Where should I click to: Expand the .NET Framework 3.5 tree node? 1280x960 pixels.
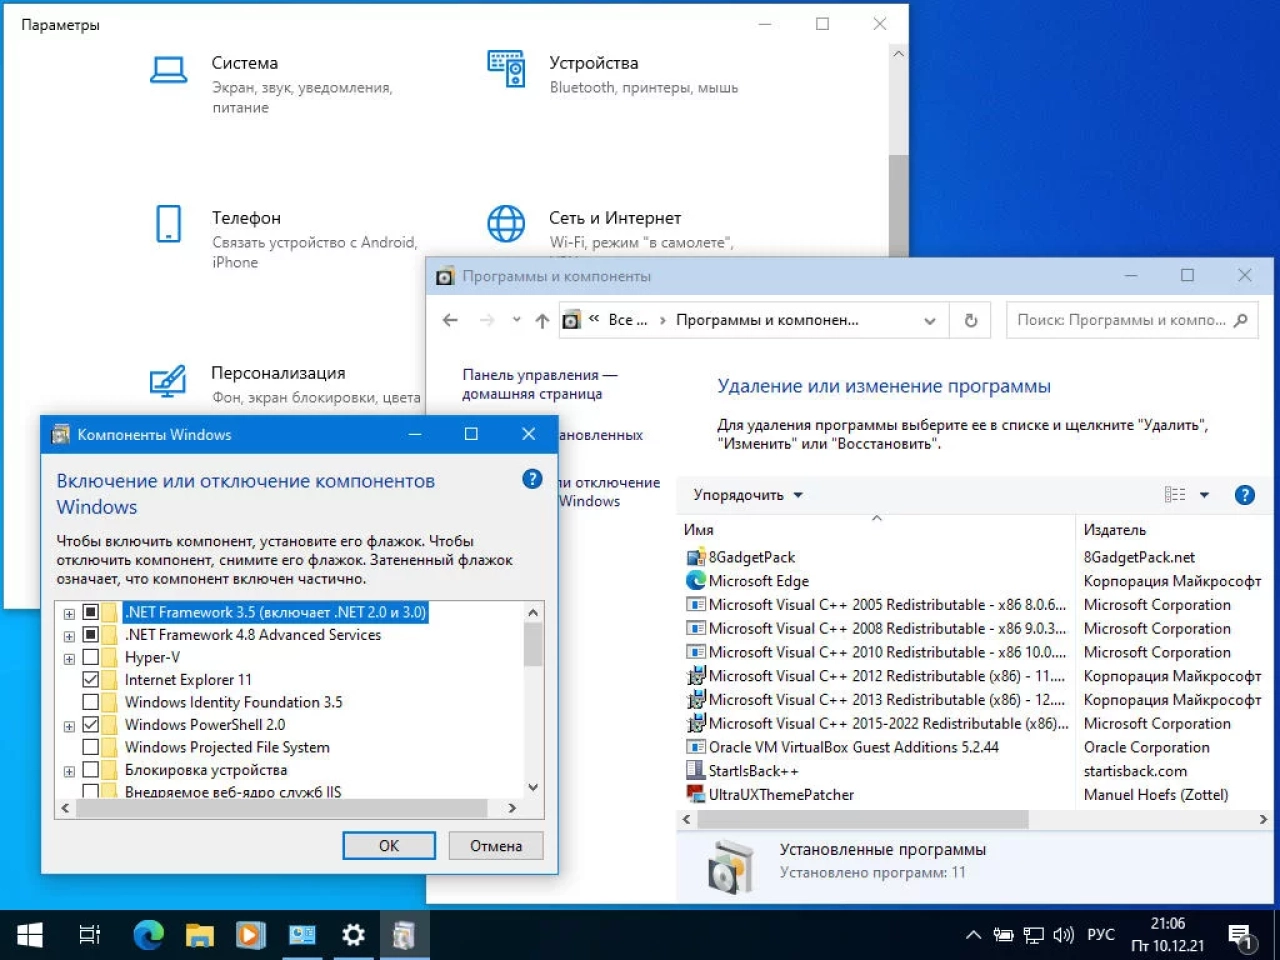[69, 614]
